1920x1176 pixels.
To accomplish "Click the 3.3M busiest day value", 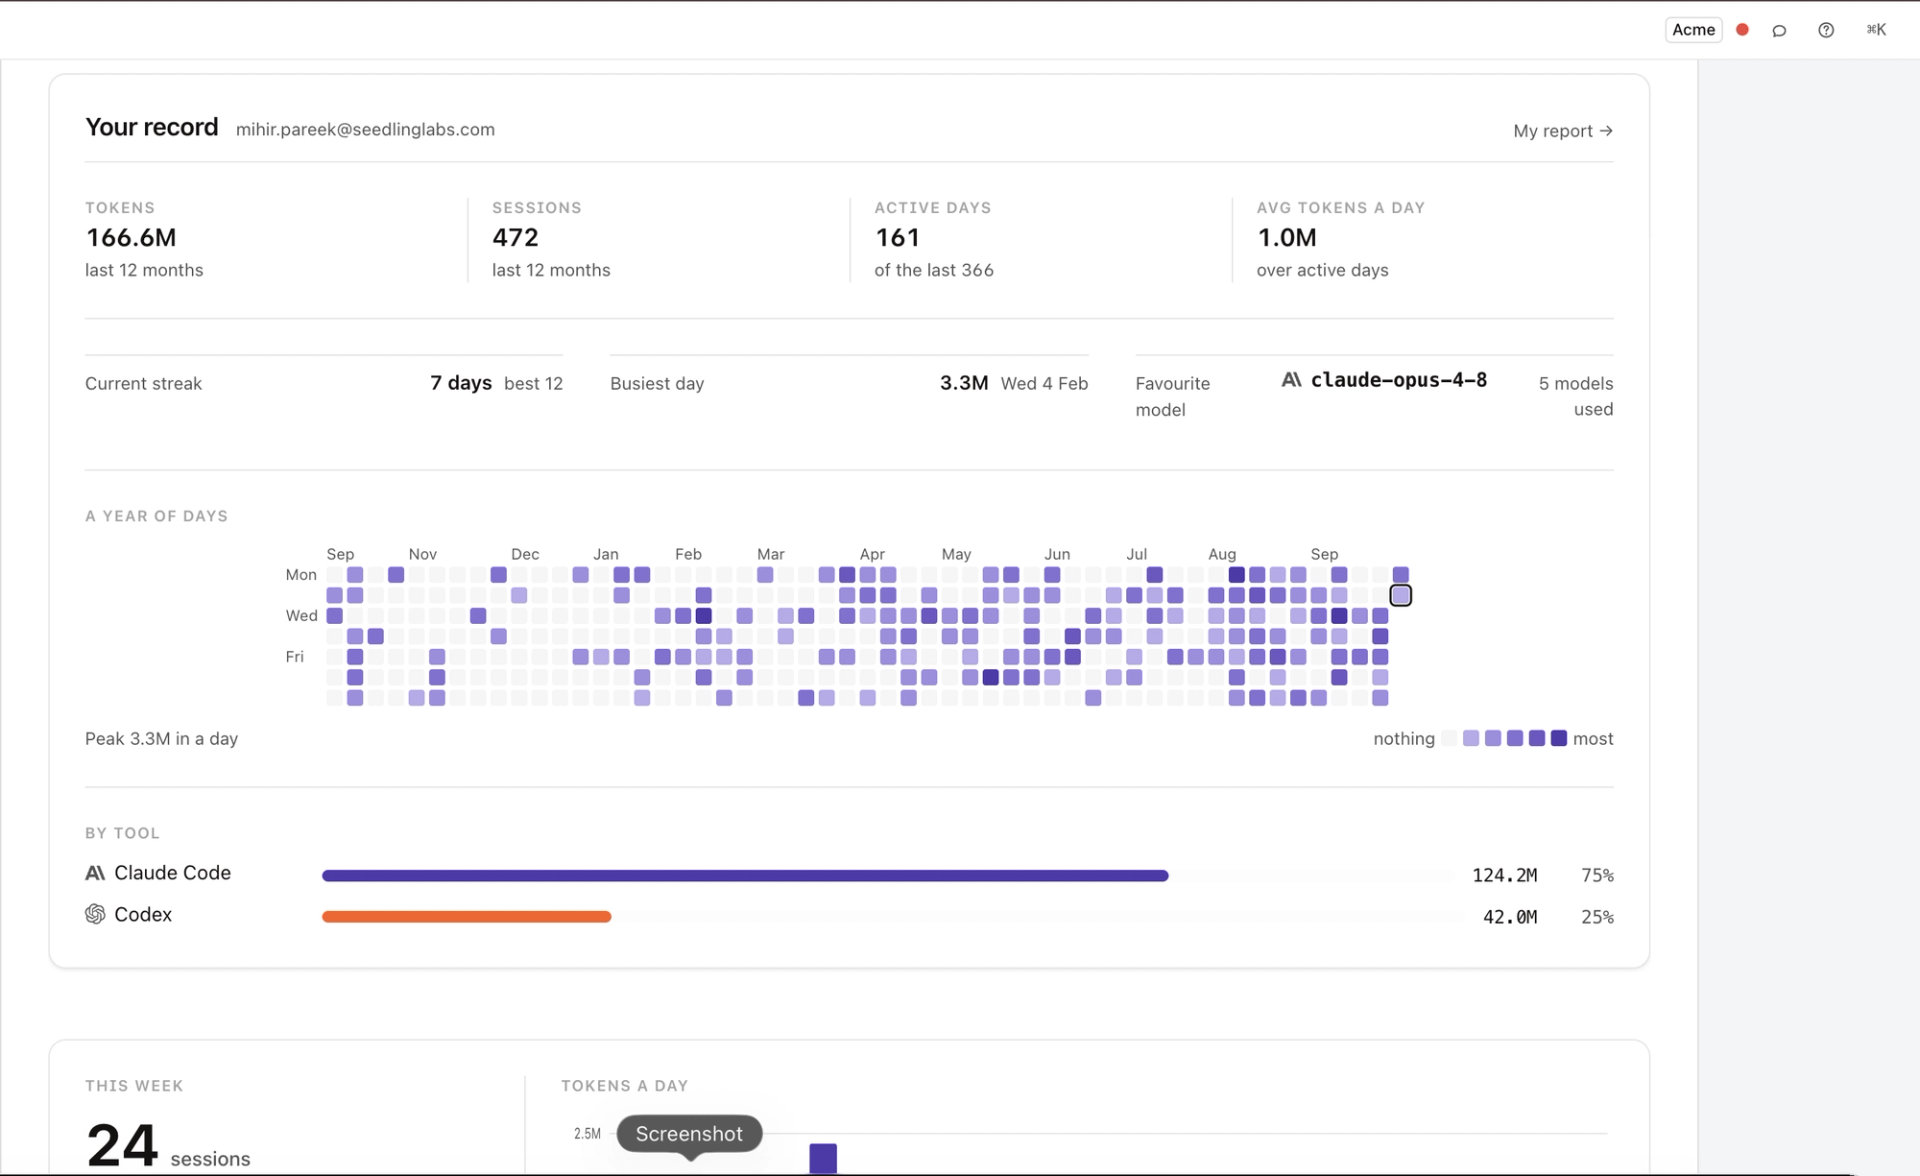I will click(964, 383).
